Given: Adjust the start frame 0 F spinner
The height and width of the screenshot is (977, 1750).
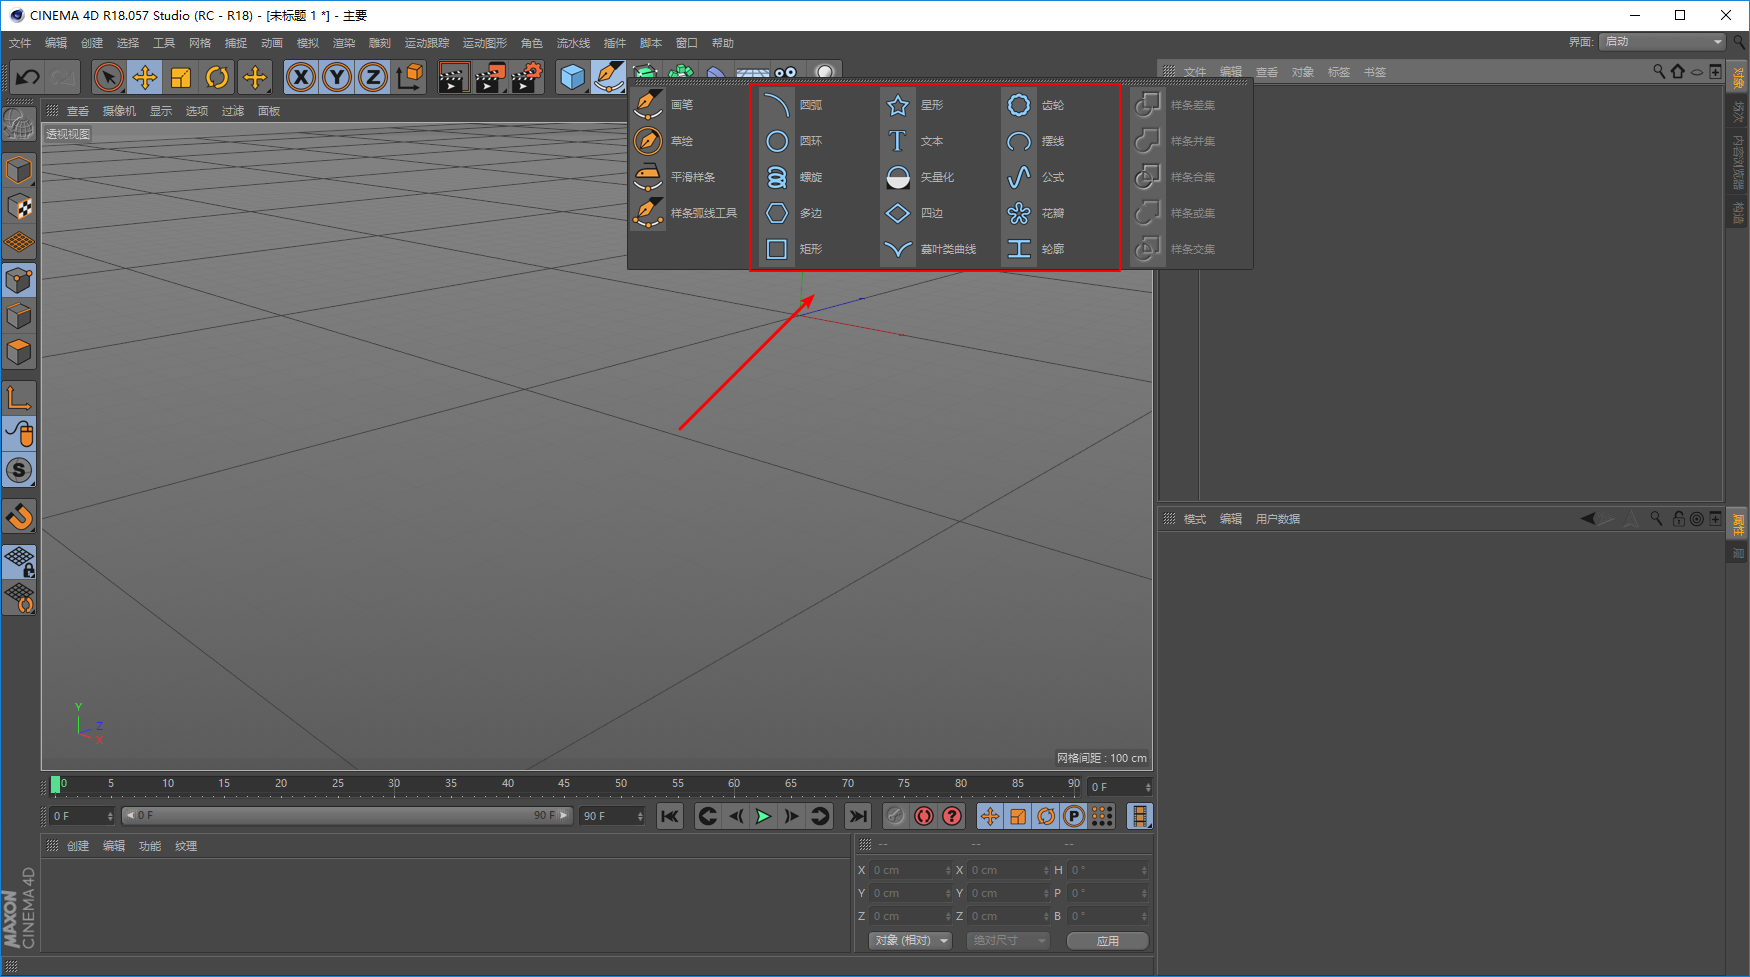Looking at the screenshot, I should [110, 816].
